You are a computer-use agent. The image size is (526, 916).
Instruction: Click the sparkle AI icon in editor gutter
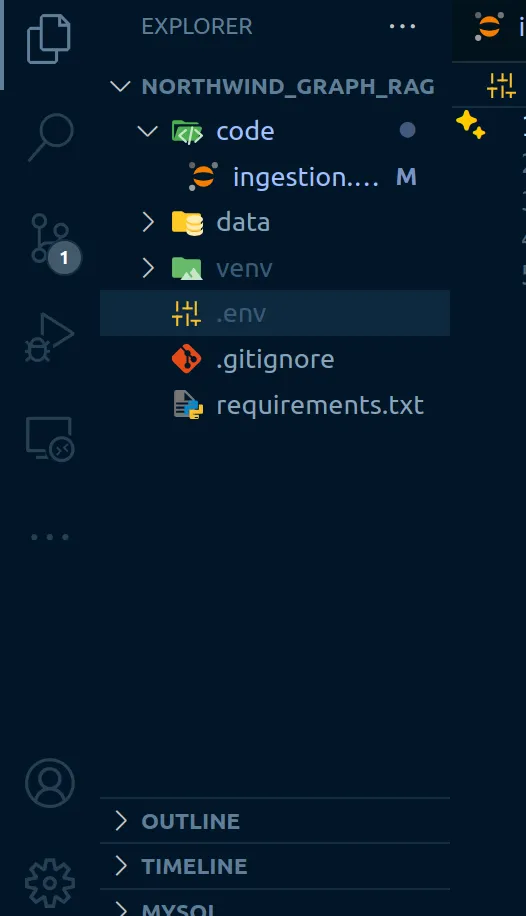(470, 124)
